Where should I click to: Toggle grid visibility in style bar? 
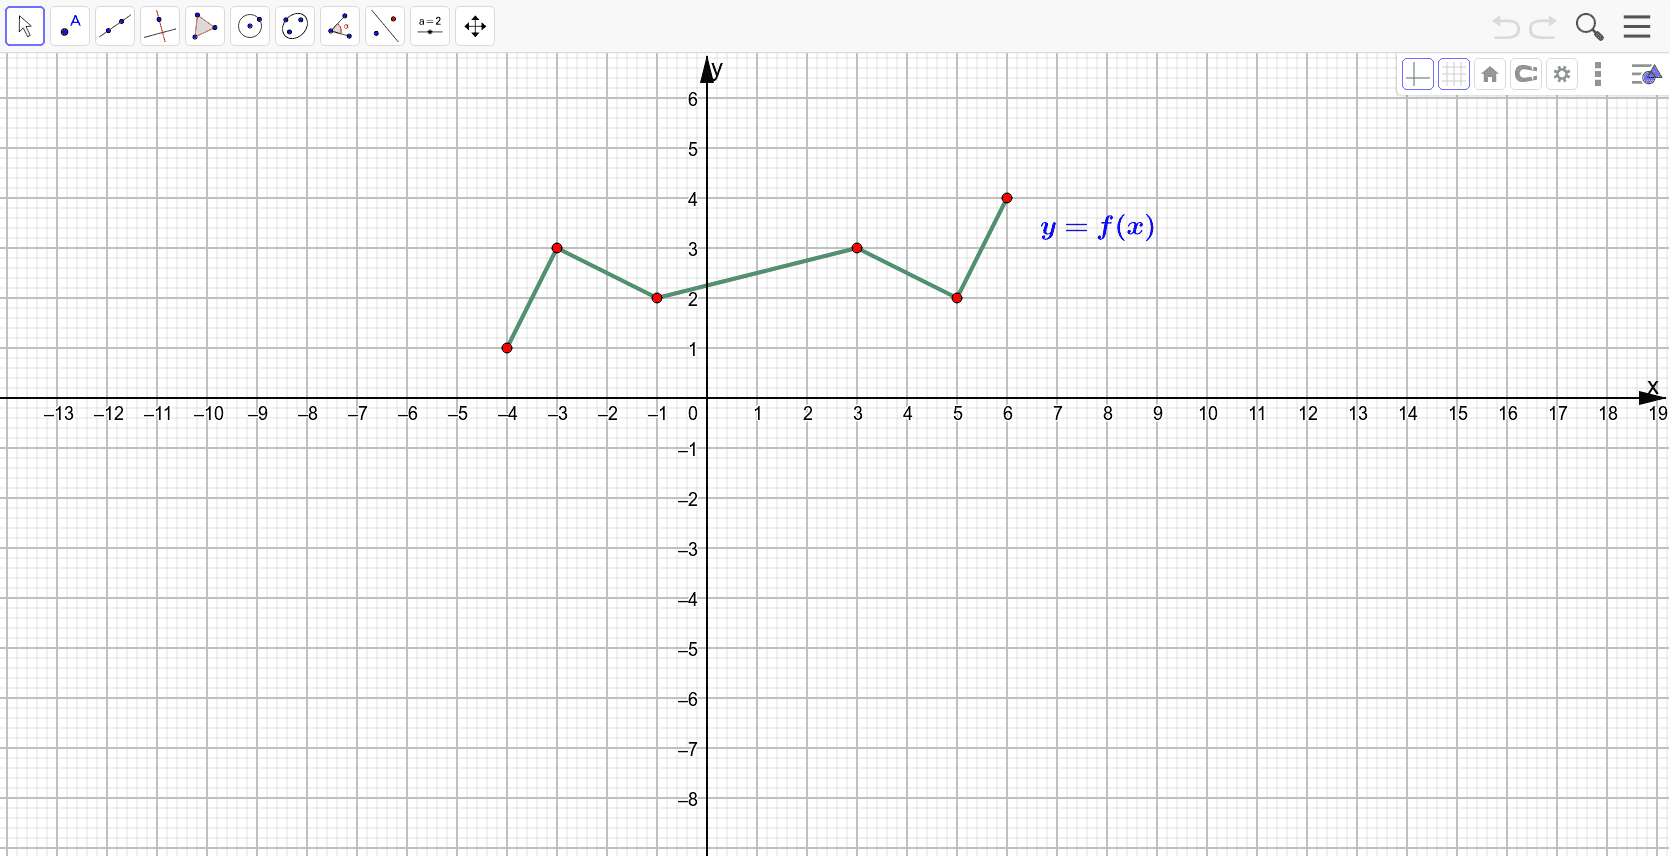coord(1454,74)
